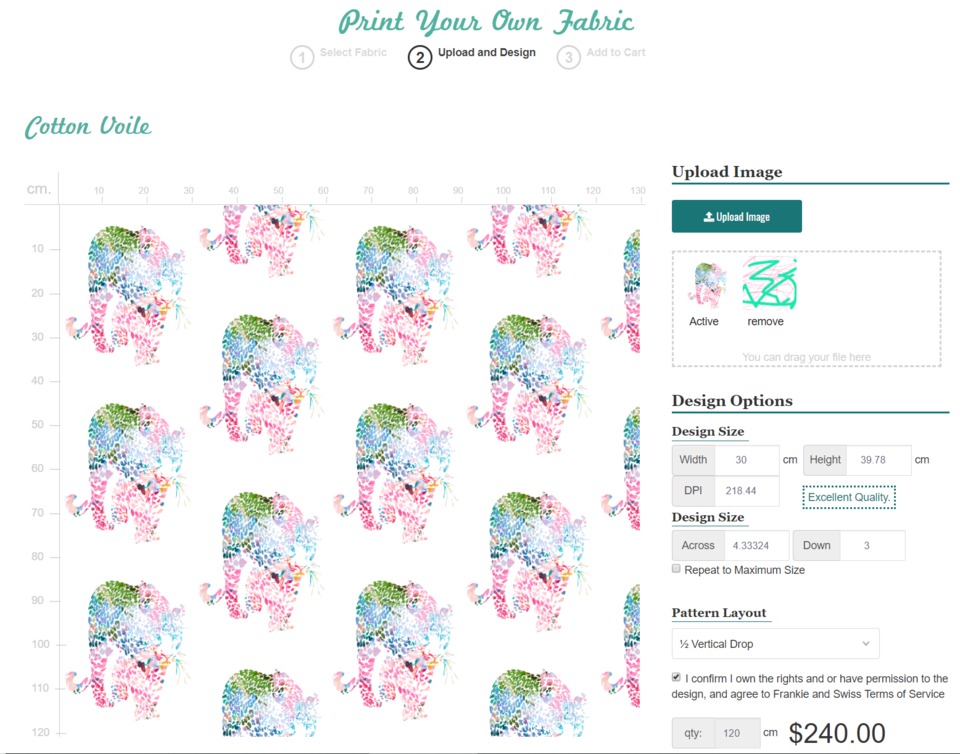Click the Across repeat input field
The image size is (960, 754).
click(757, 545)
